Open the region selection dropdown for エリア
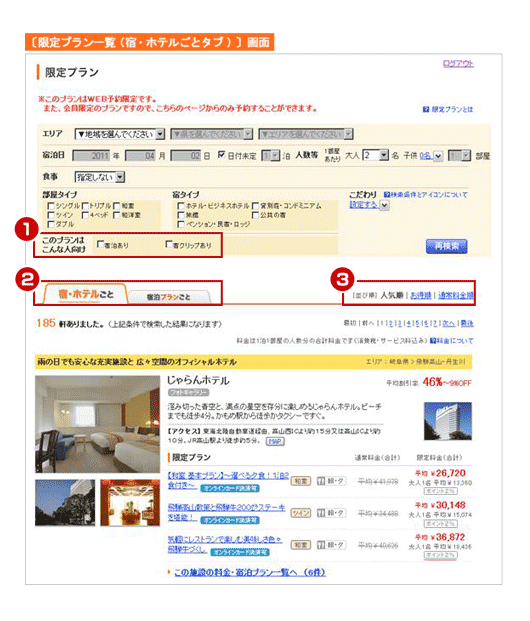Viewport: 530px width, 621px height. (120, 134)
